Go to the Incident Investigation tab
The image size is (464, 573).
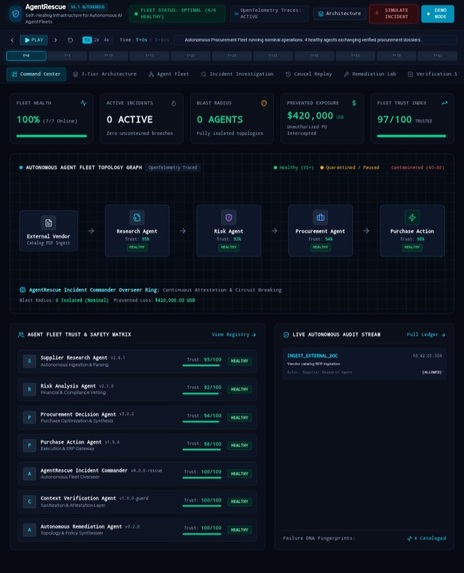pos(237,74)
